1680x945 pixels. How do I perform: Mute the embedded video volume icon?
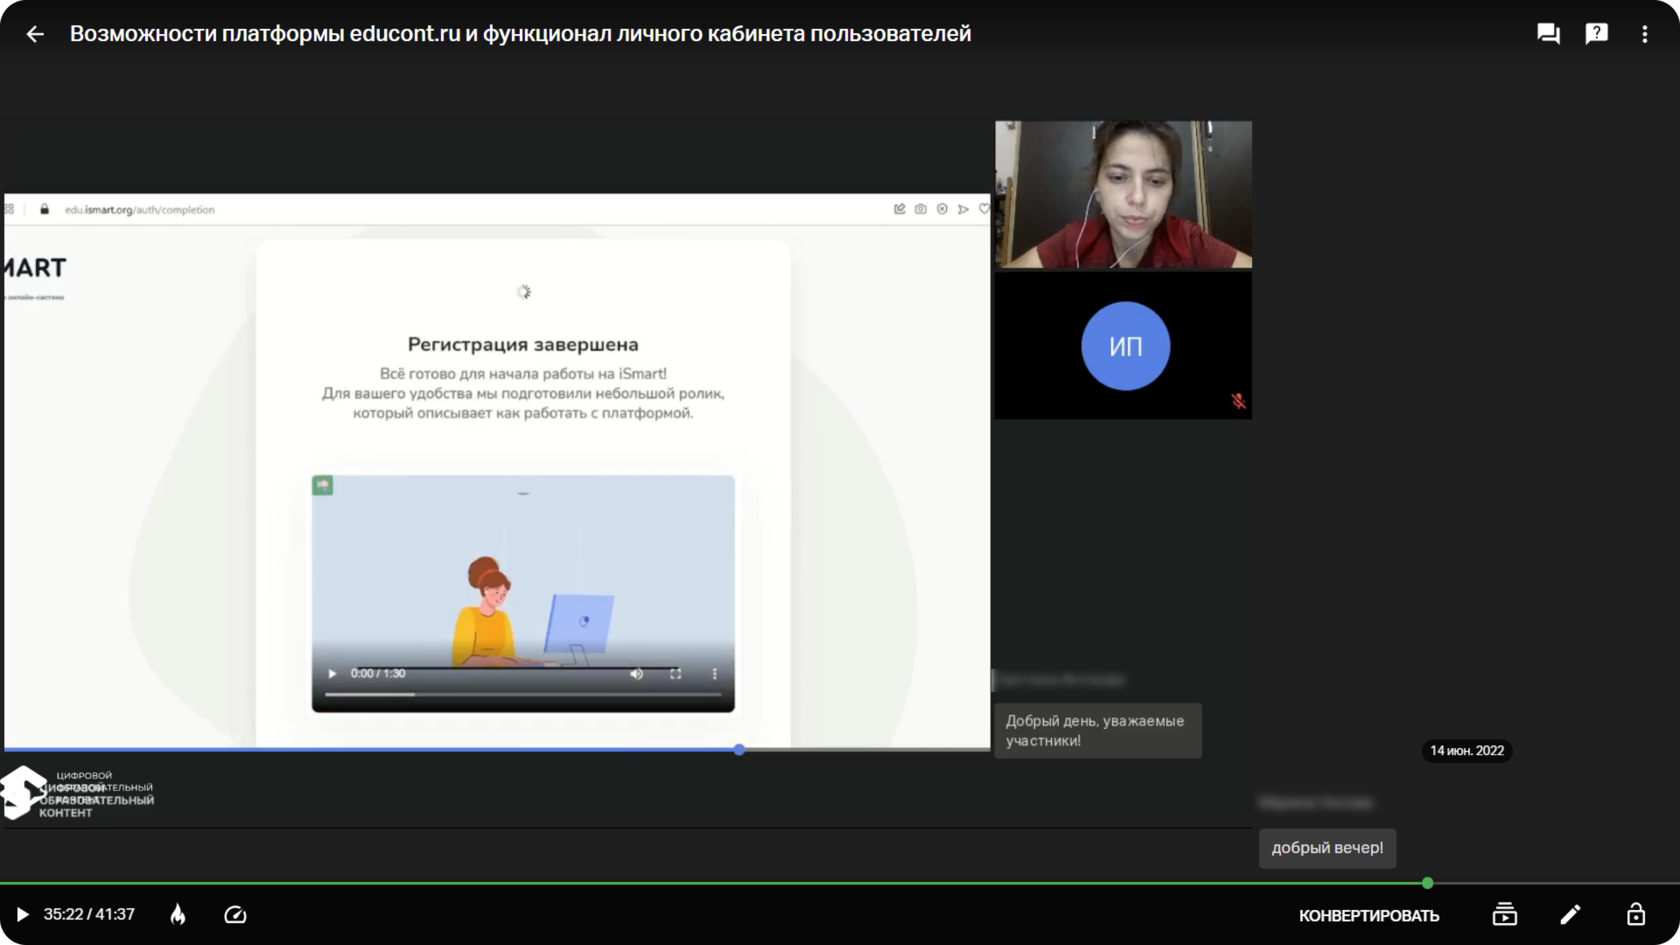[636, 674]
